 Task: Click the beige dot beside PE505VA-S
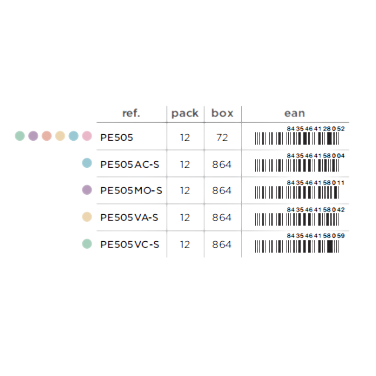point(87,217)
